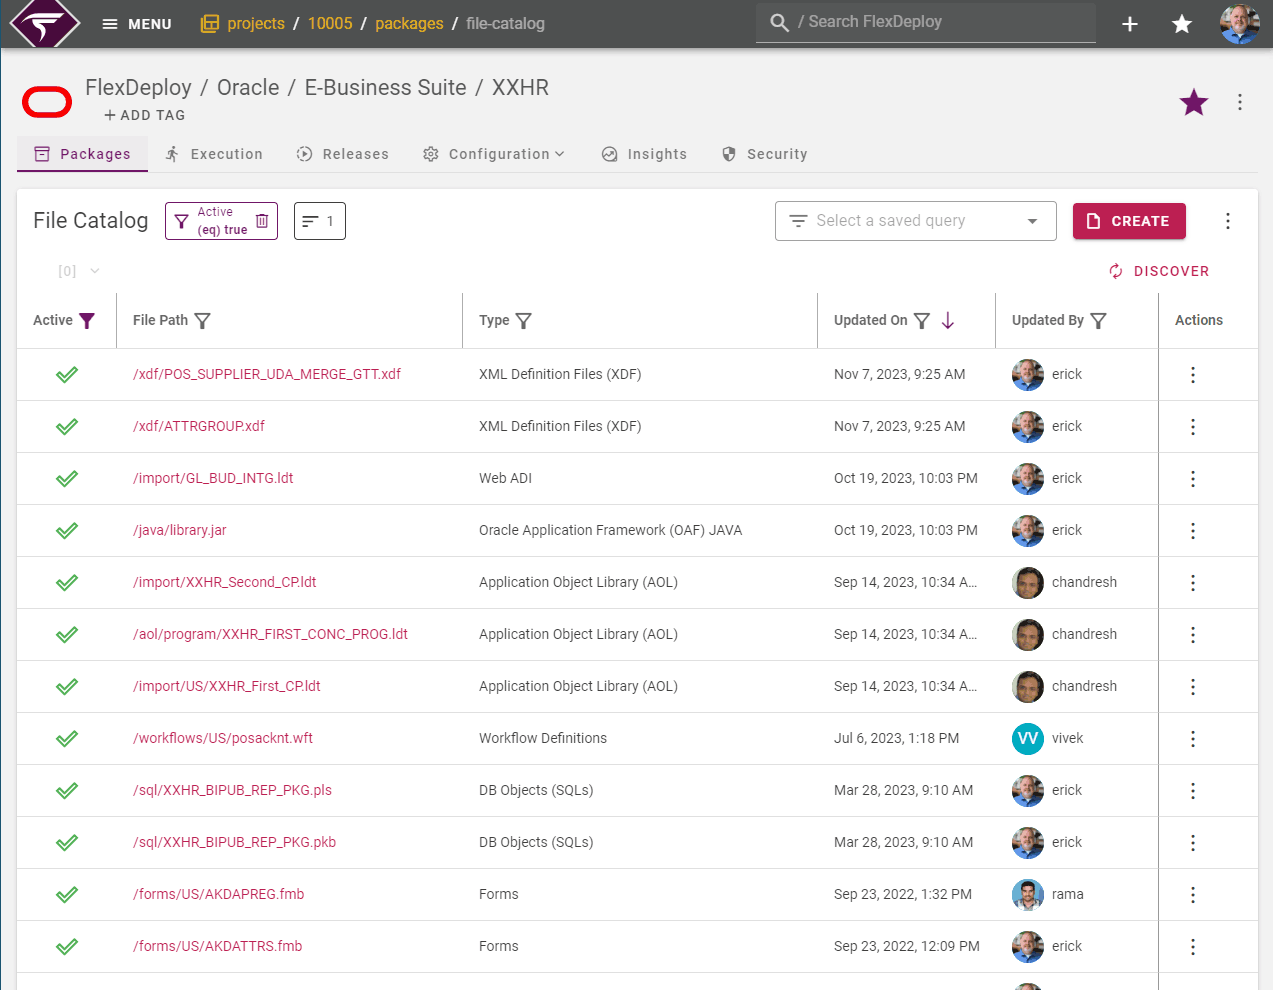Open actions menu for posacknt.wft row

click(x=1193, y=739)
